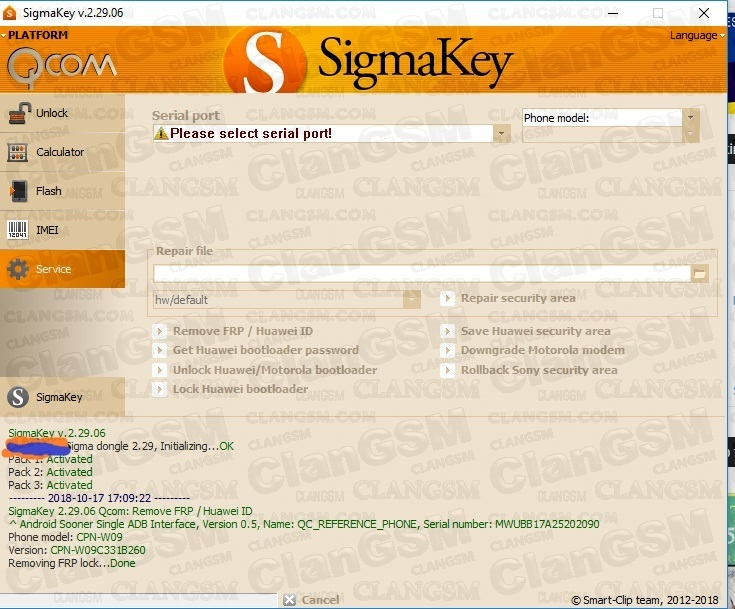Click the large SigmaKey banner logo
This screenshot has height=609, width=735.
point(368,61)
